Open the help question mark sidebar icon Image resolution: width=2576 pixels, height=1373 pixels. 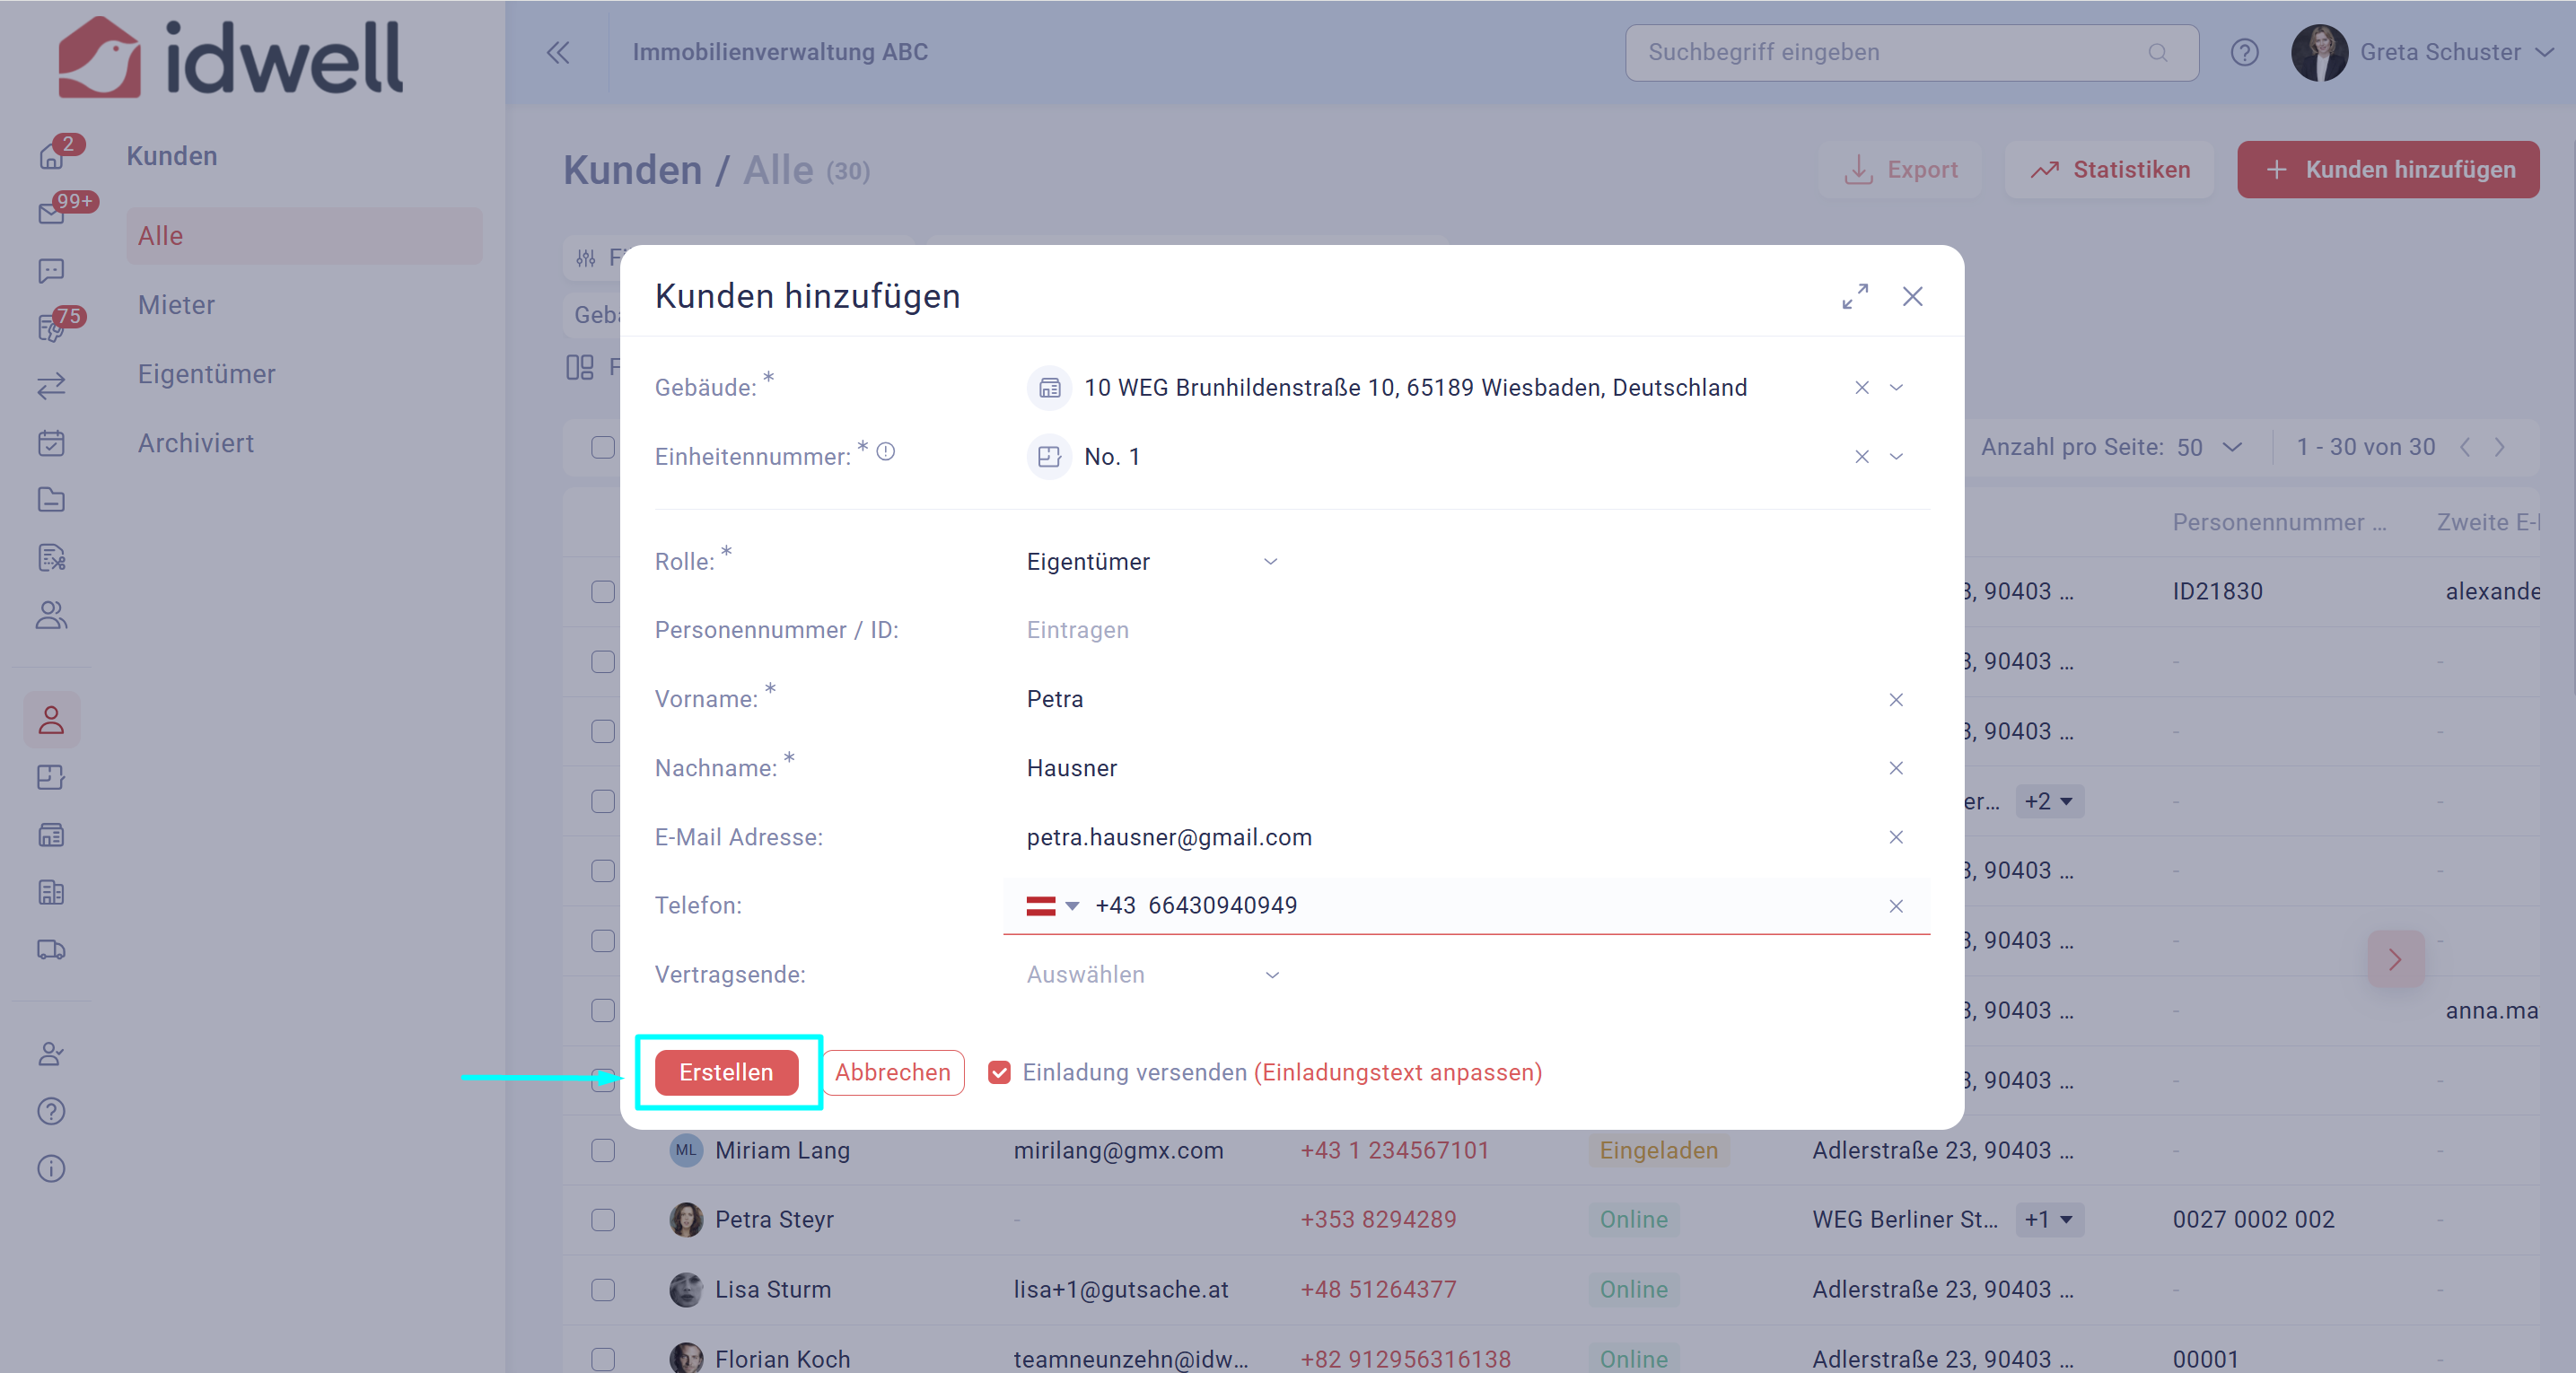(52, 1111)
